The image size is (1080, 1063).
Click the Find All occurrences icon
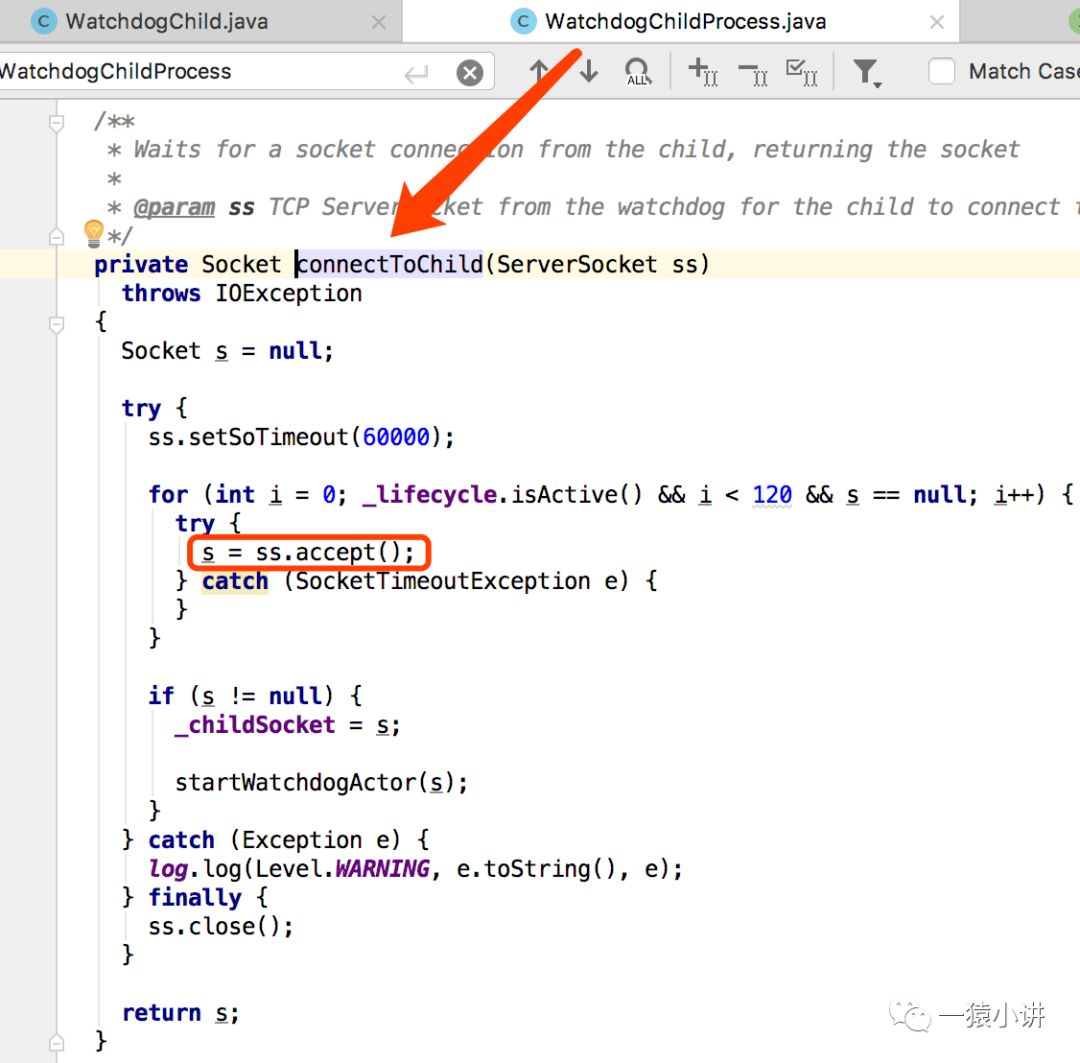tap(637, 72)
